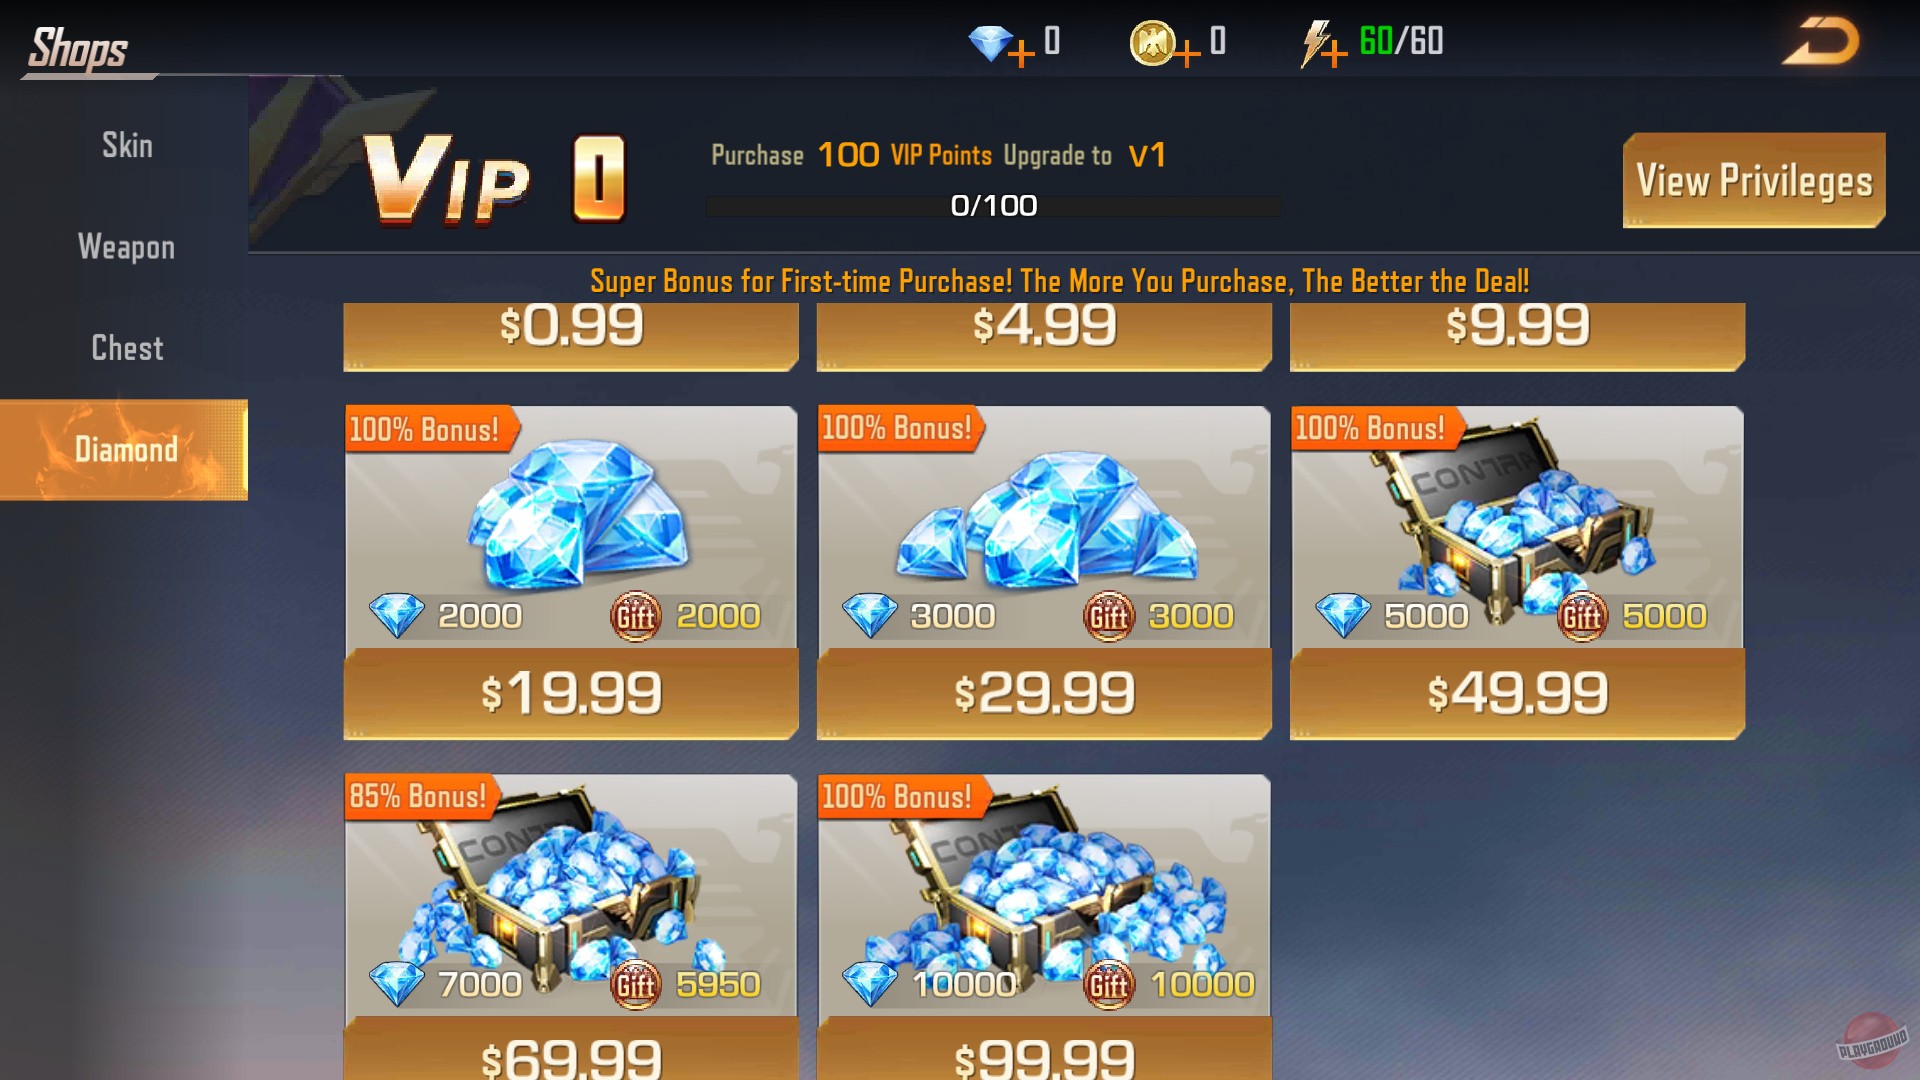Open the Skin shop tab

click(x=126, y=146)
